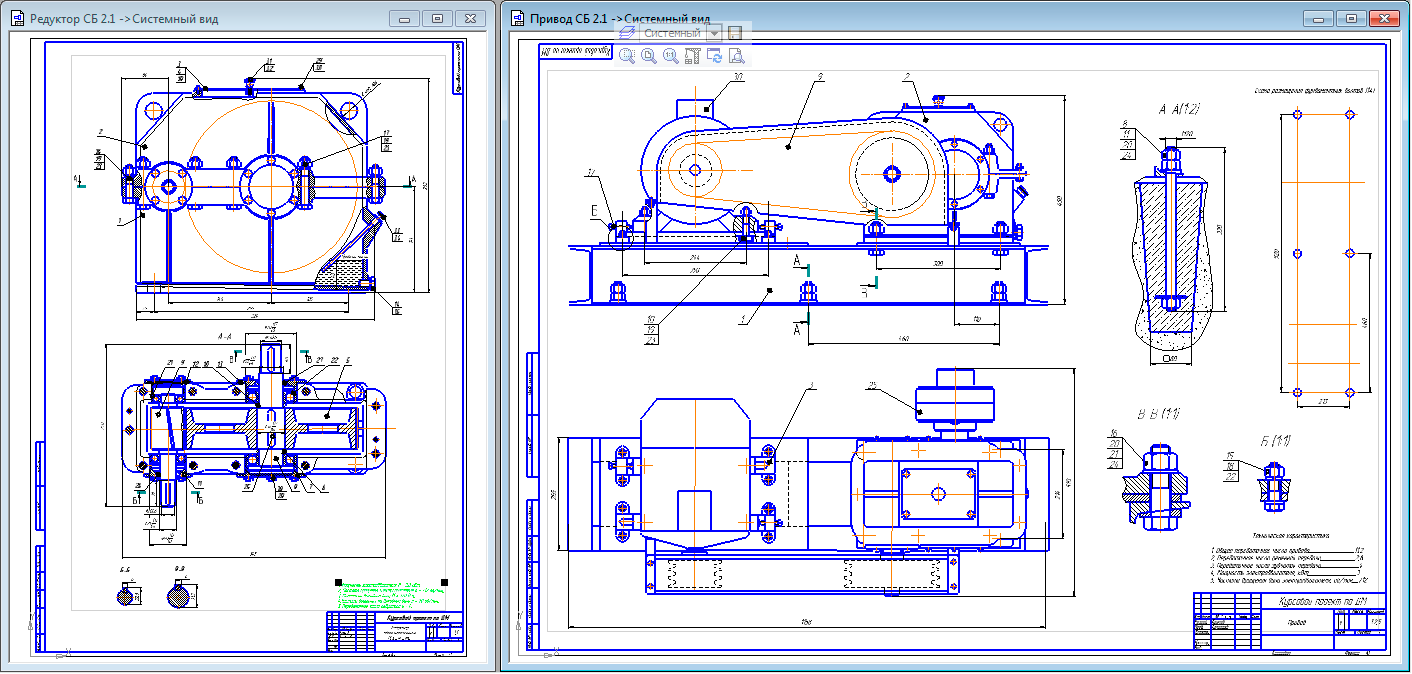Minimize the Редуктор СБ 2.1 window
1412x674 pixels.
point(405,19)
